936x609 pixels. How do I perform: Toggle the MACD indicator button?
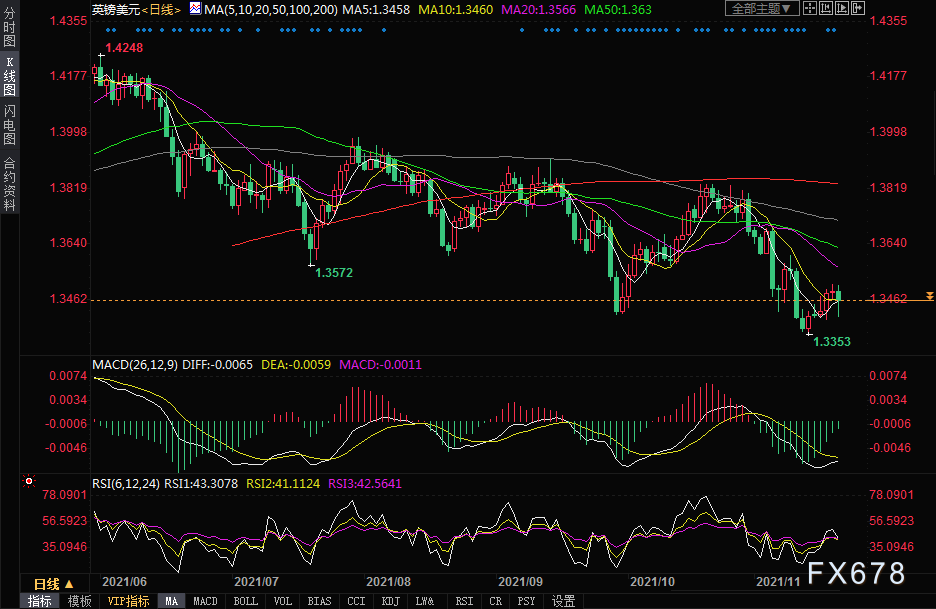[x=205, y=601]
